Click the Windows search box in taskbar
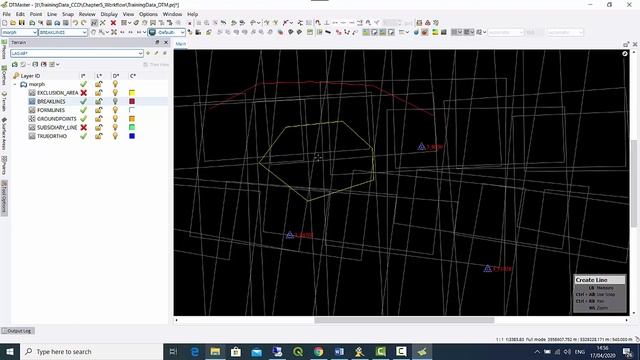640x360 pixels. tap(92, 351)
